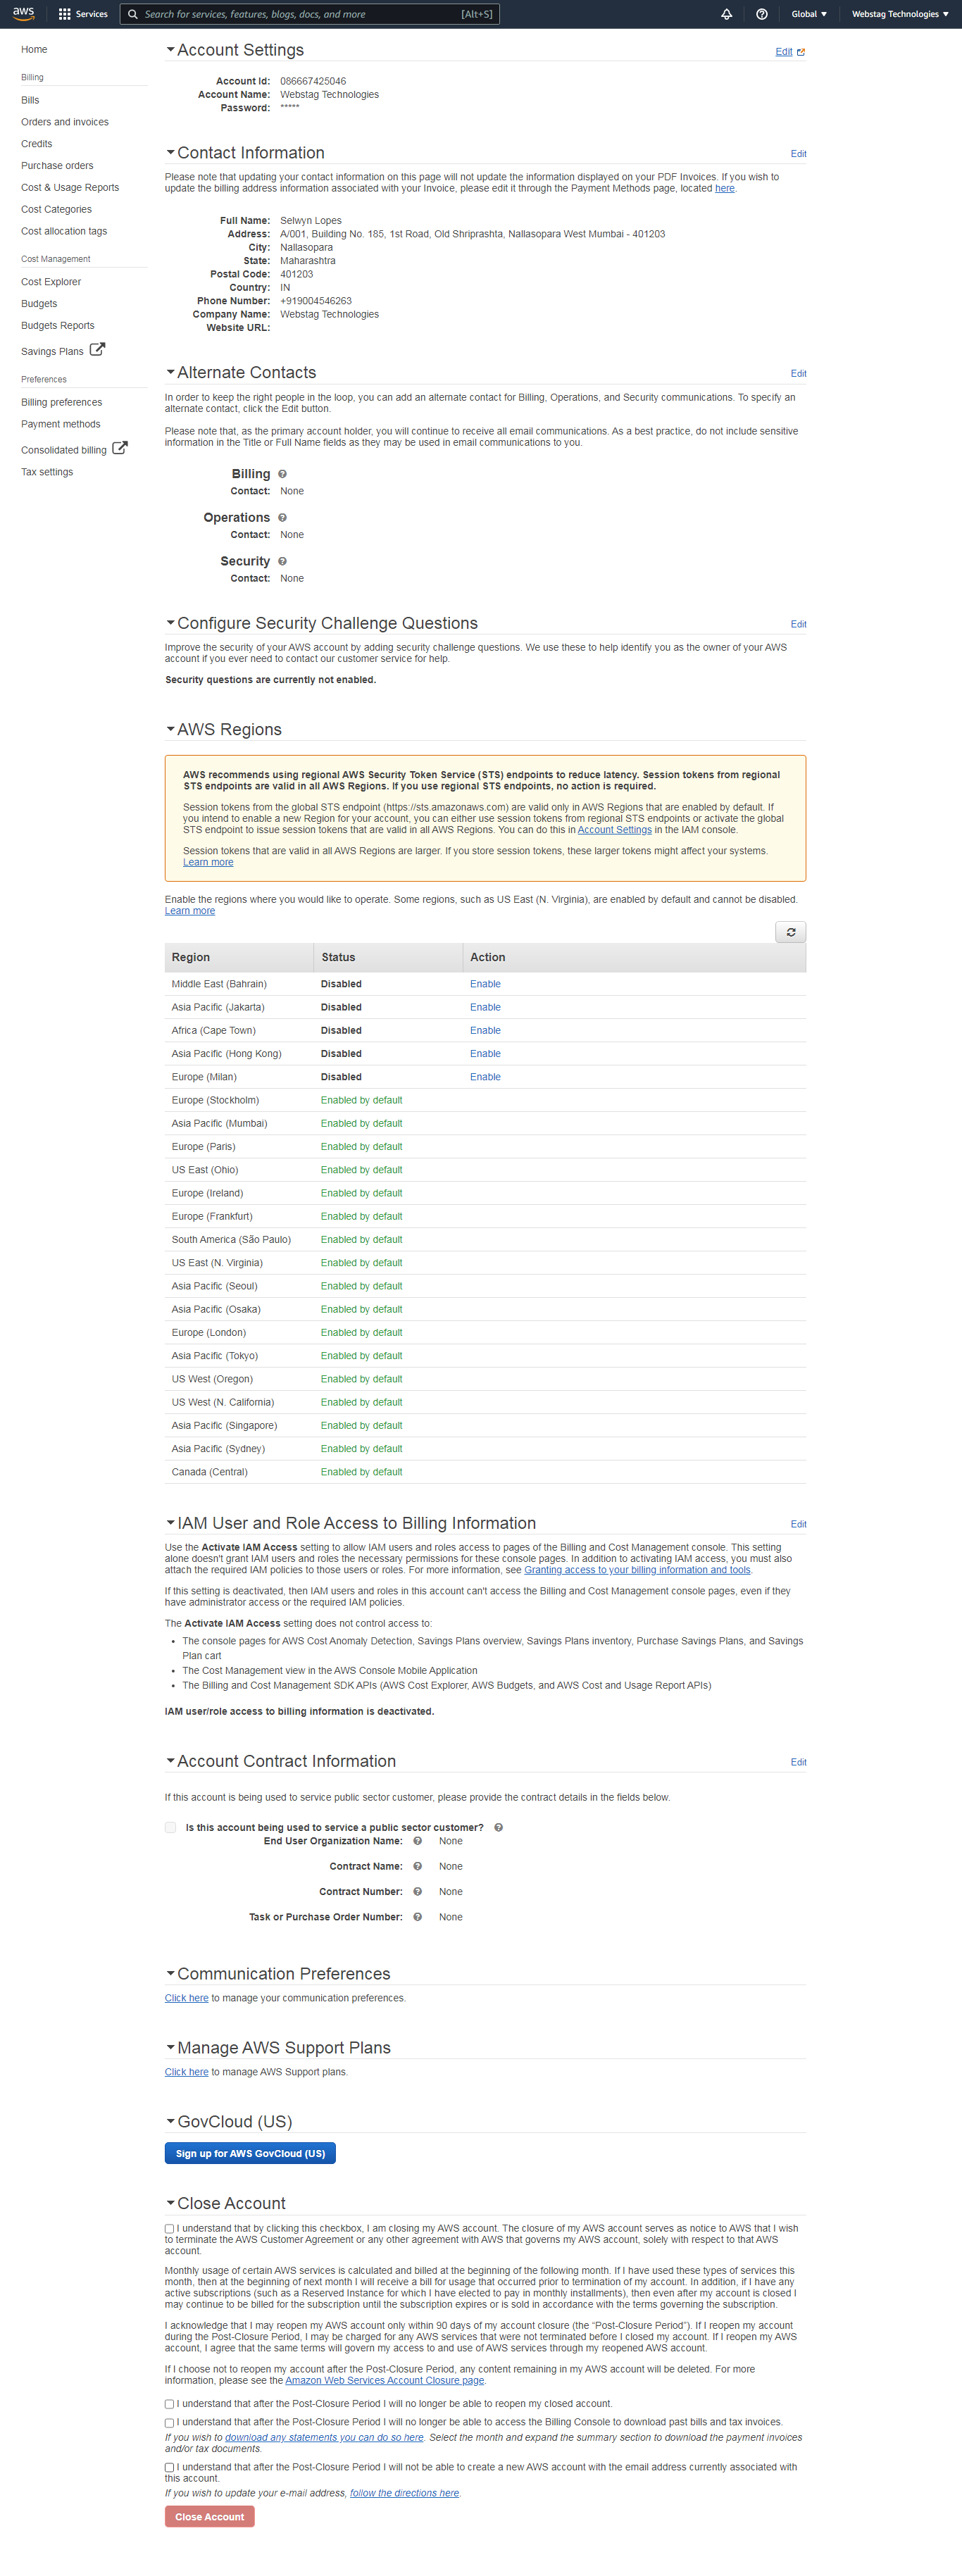962x2576 pixels.
Task: Open the help question mark menu in top bar
Action: pyautogui.click(x=762, y=14)
